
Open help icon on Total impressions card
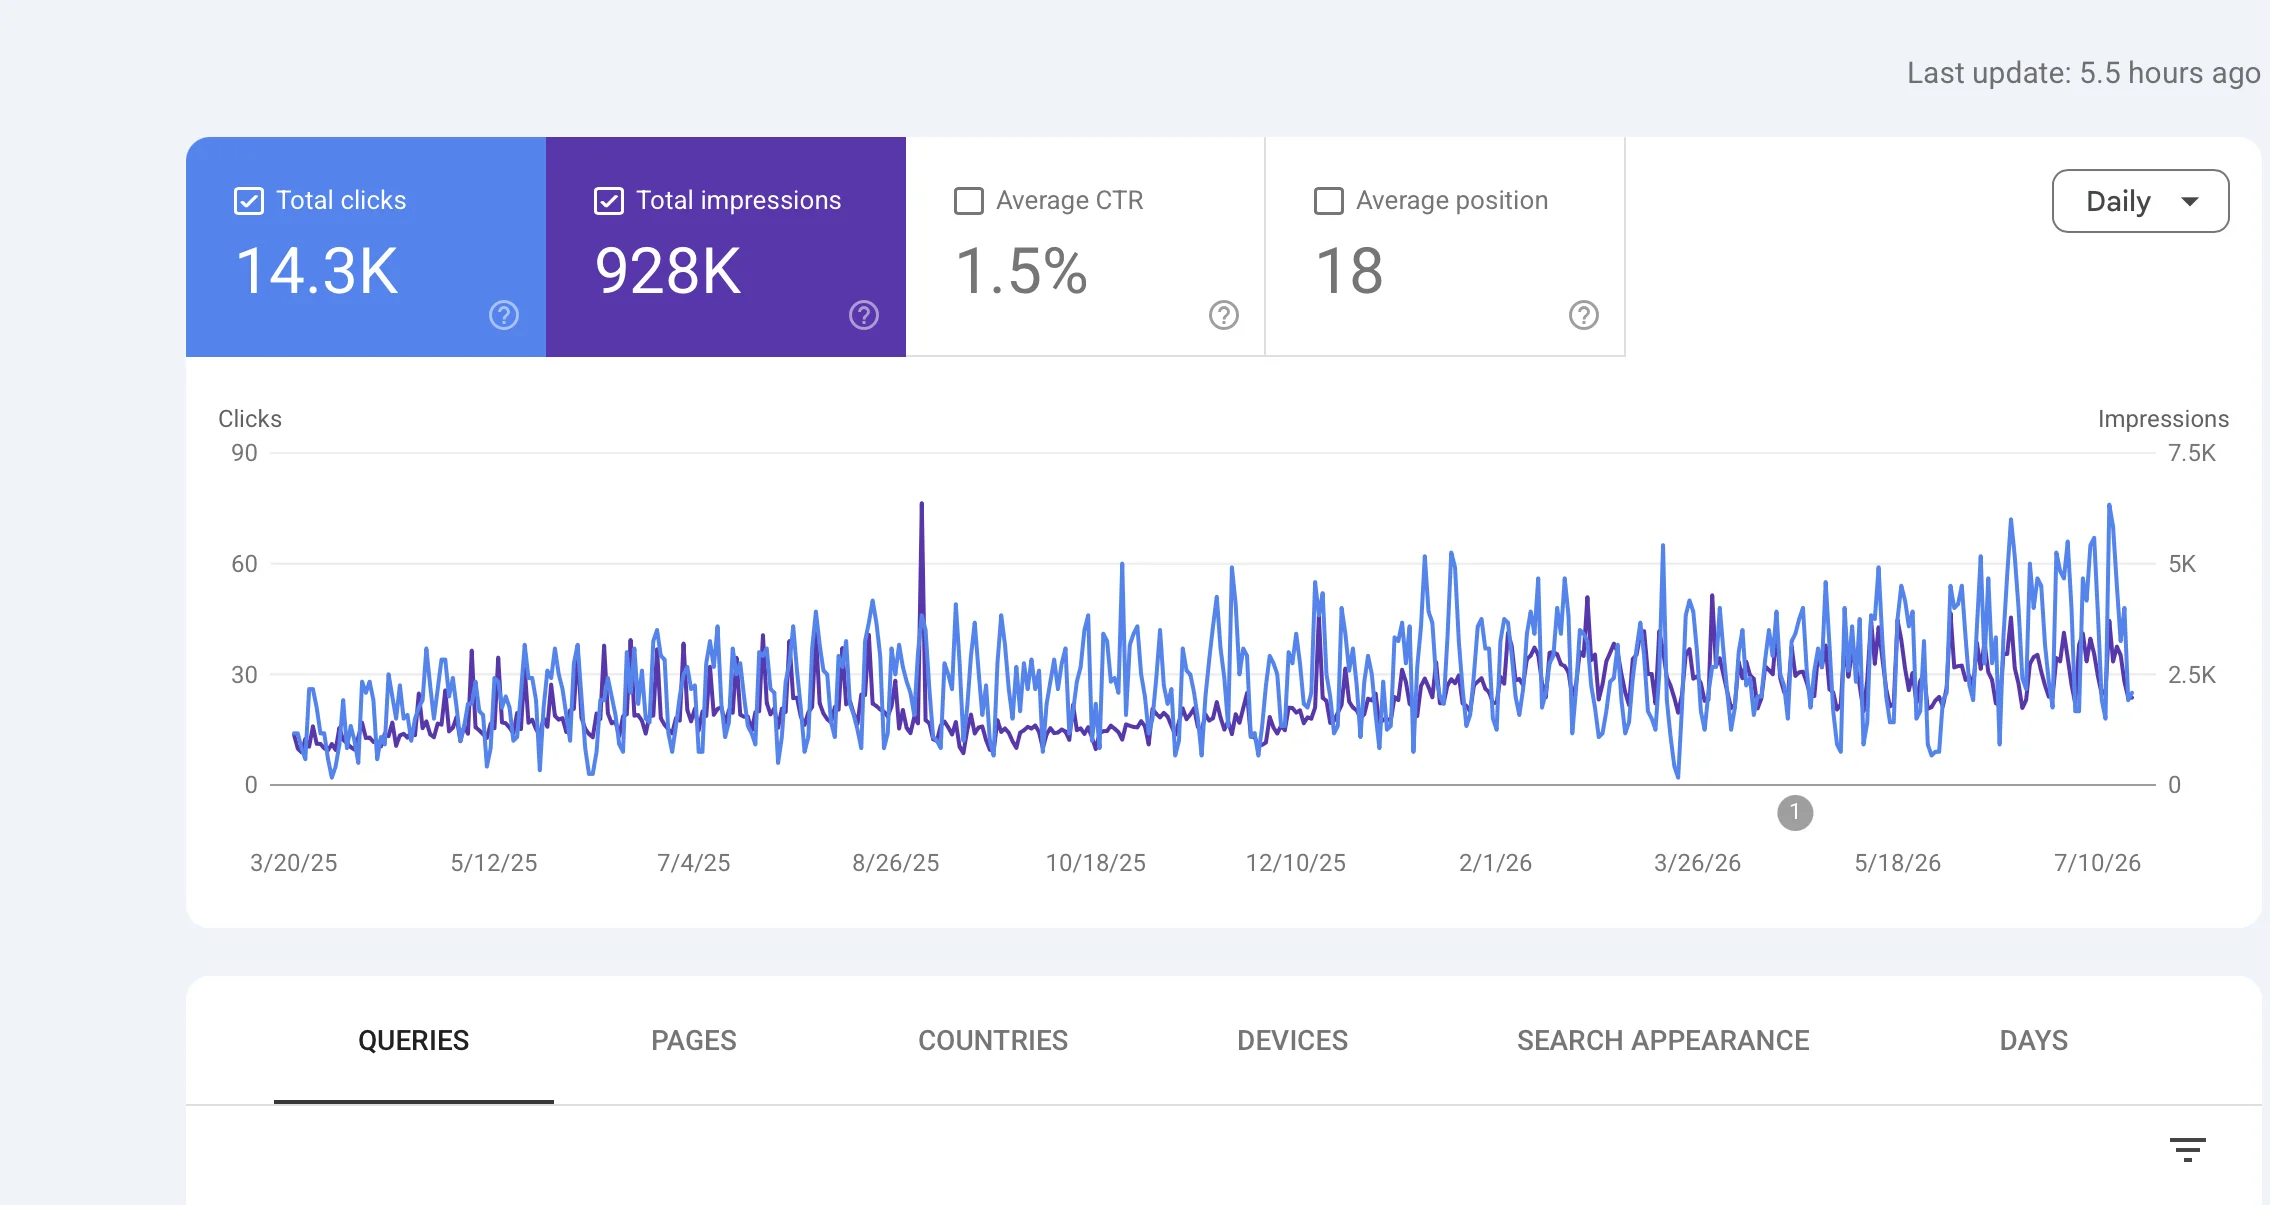pyautogui.click(x=864, y=315)
